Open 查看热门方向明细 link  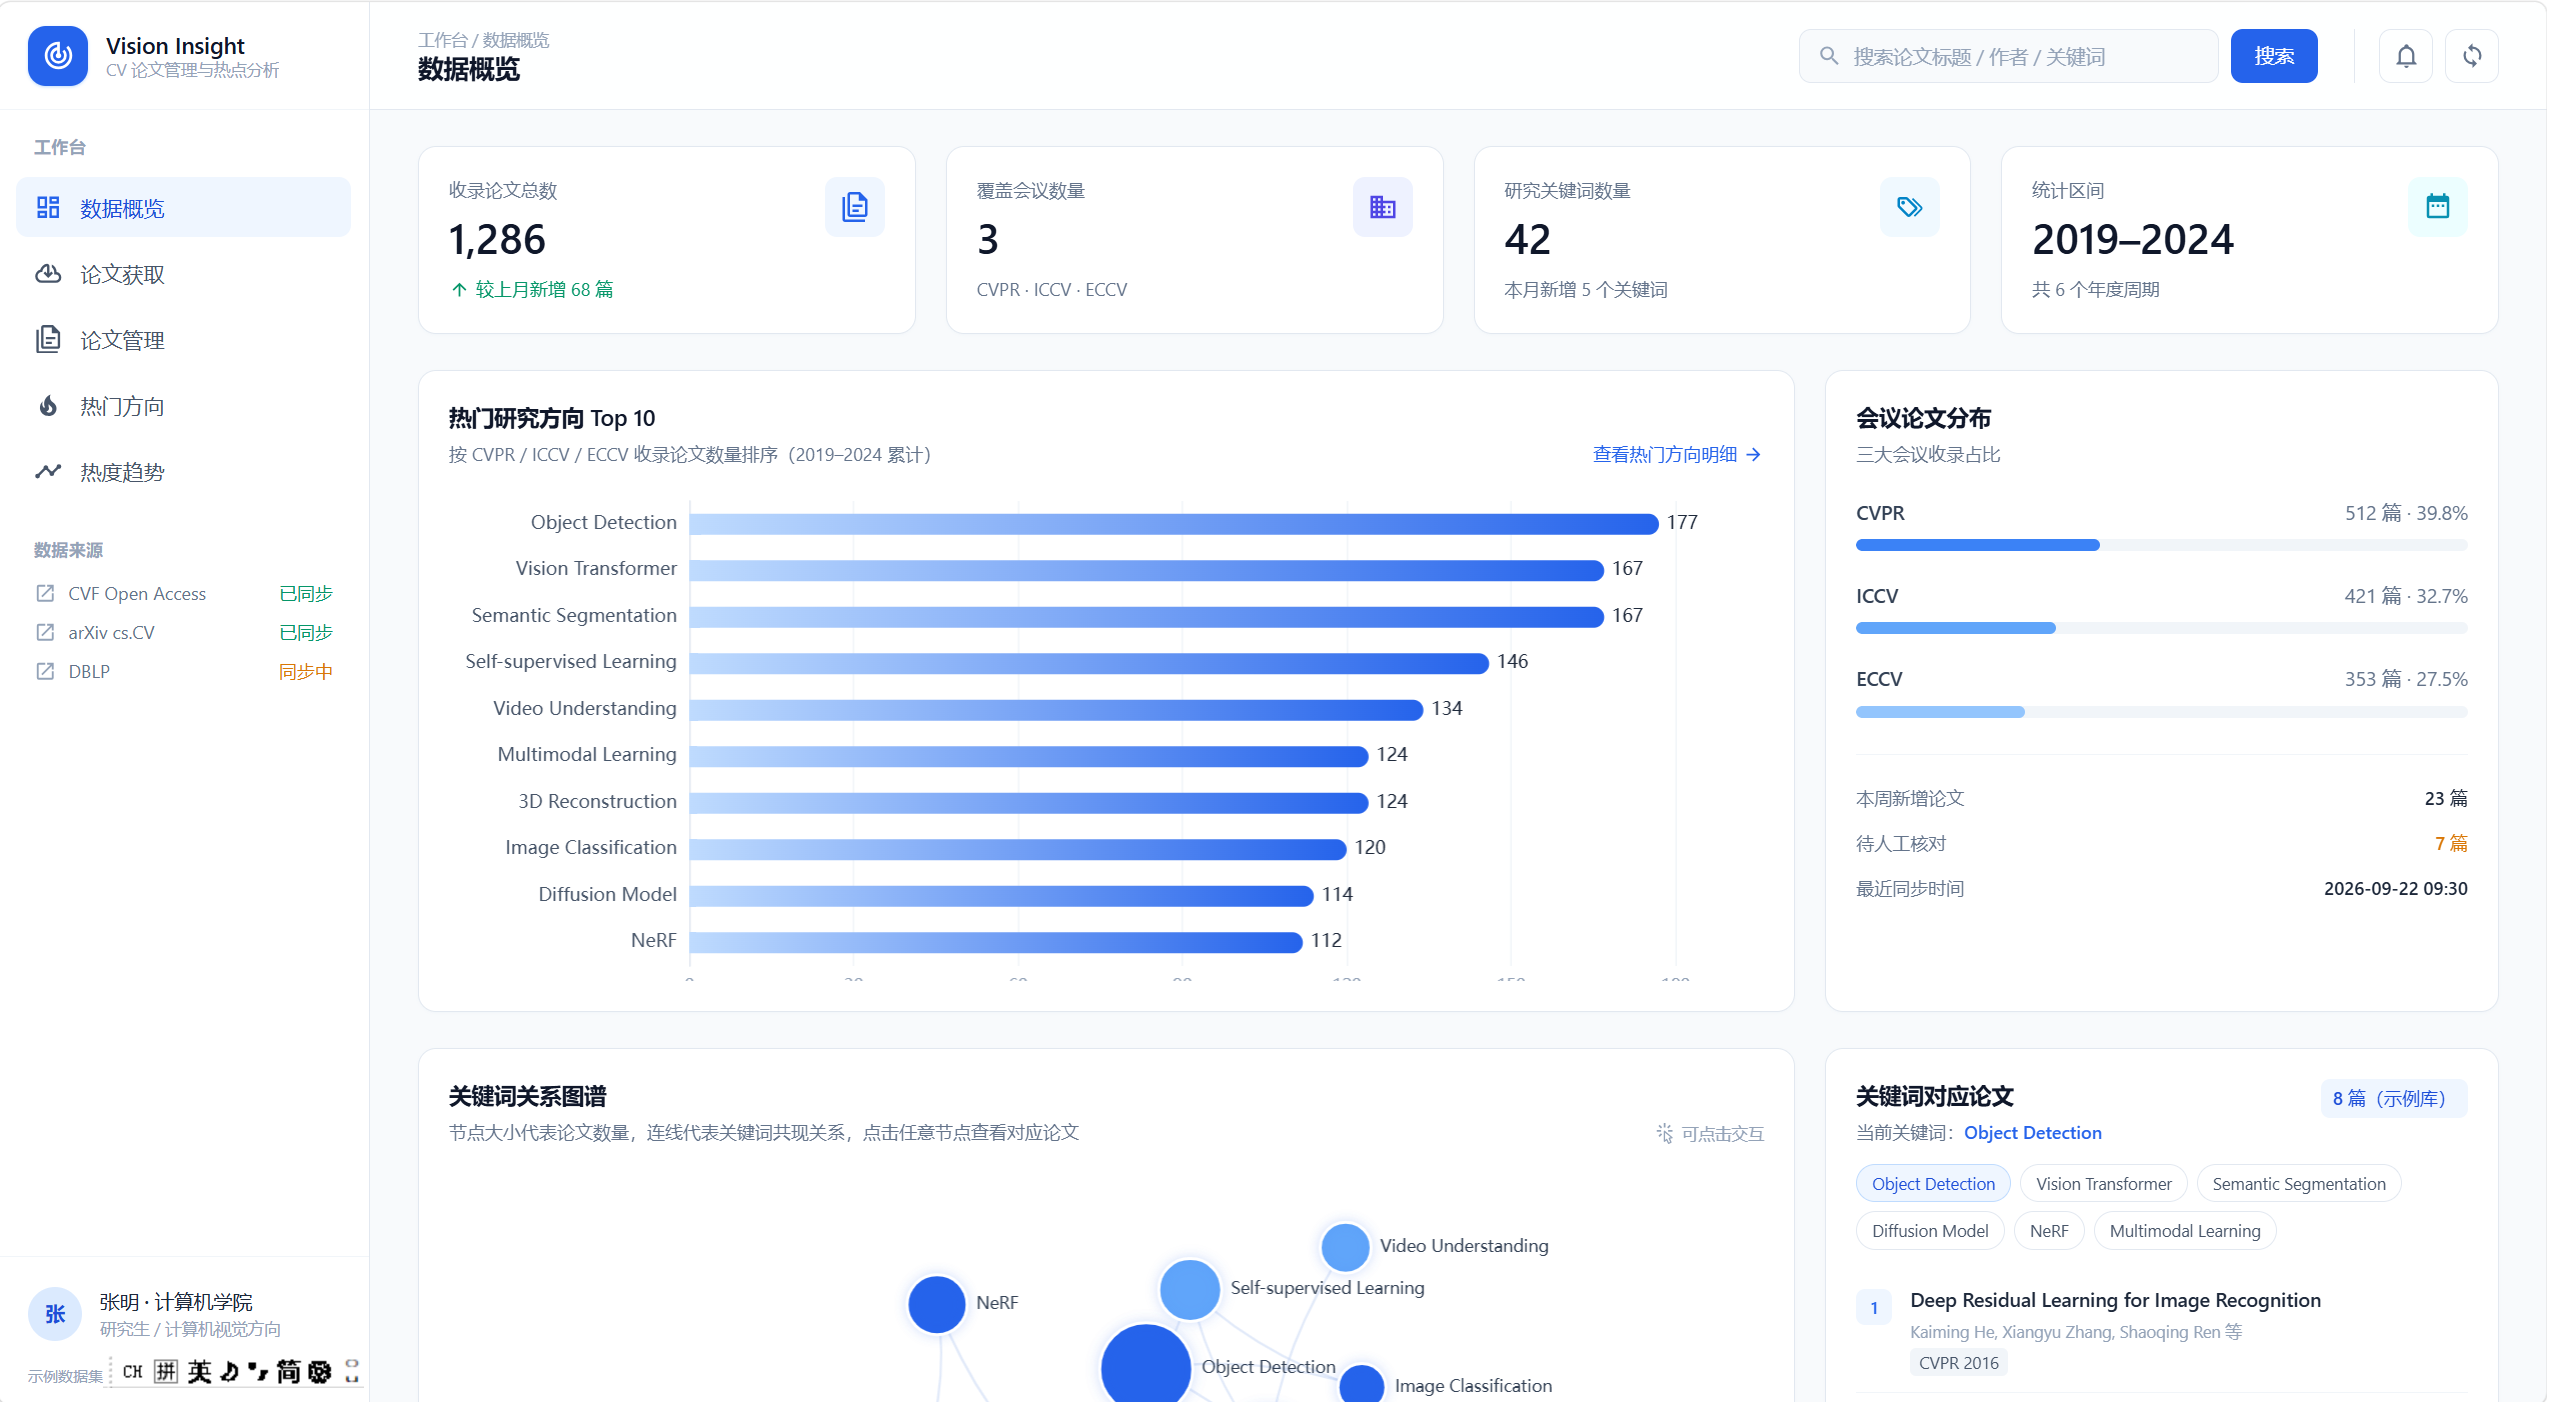point(1676,454)
